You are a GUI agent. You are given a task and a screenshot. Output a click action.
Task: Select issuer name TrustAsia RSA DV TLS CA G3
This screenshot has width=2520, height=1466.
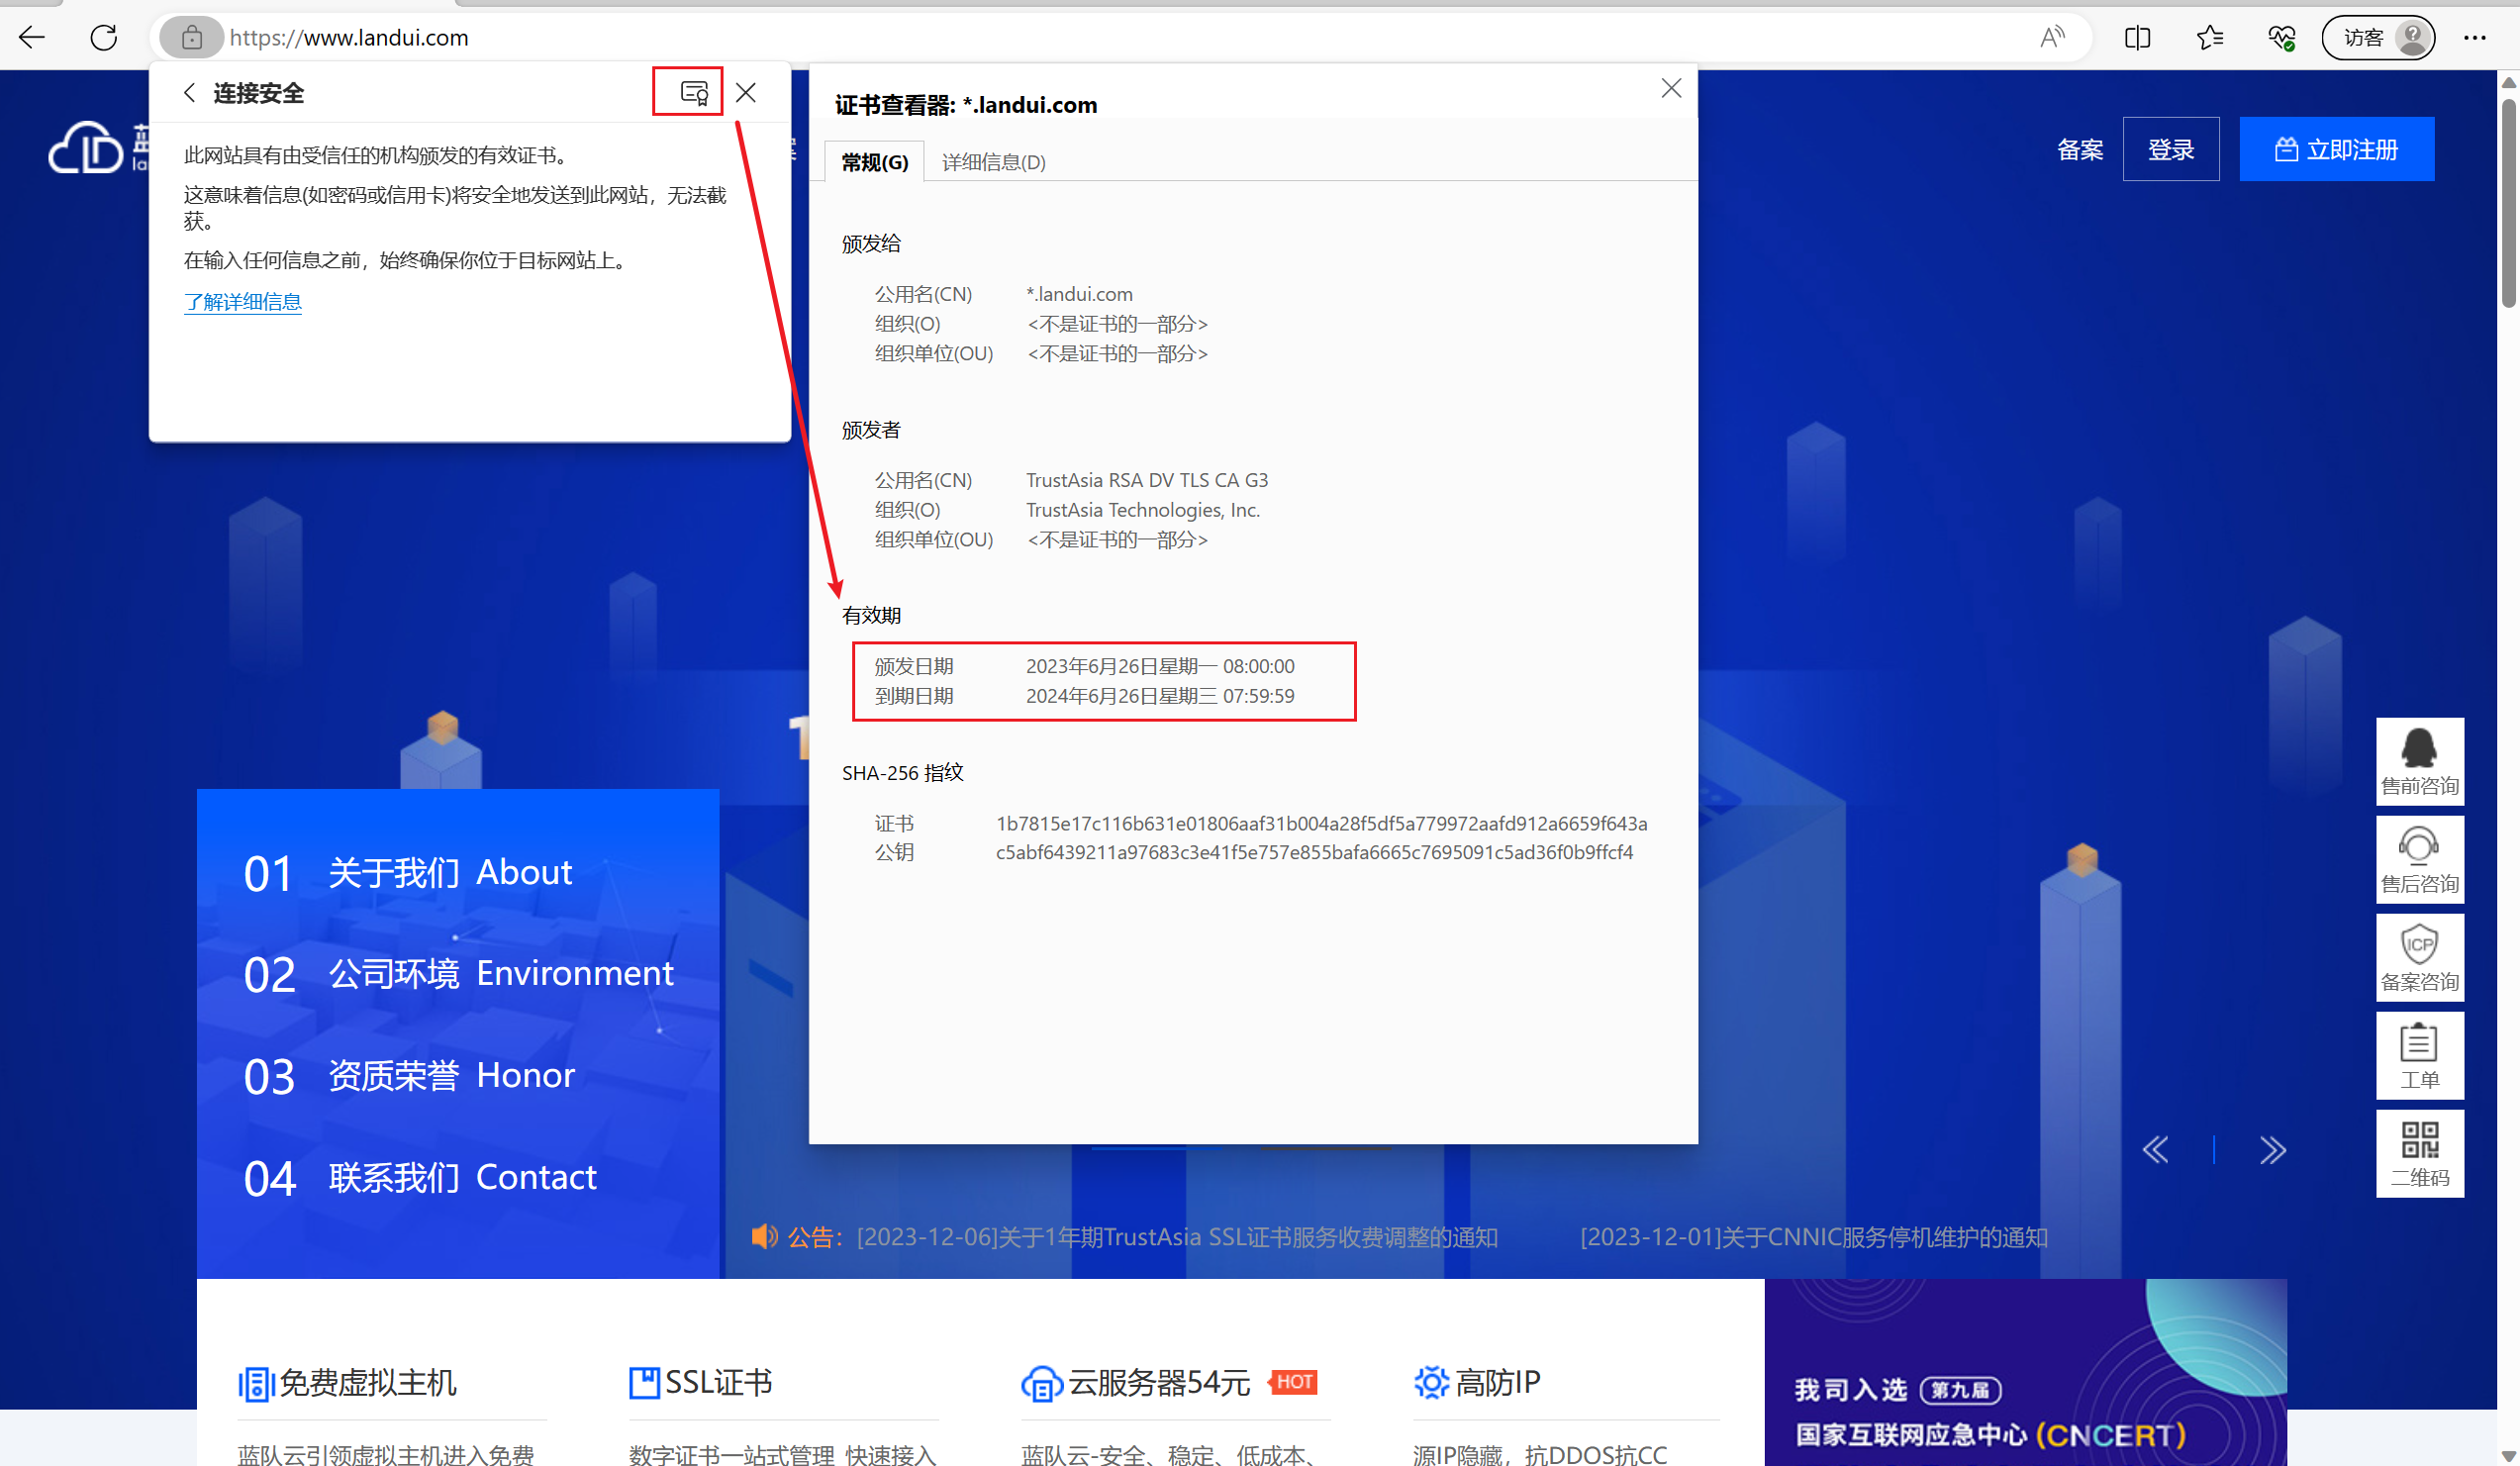[x=1147, y=481]
